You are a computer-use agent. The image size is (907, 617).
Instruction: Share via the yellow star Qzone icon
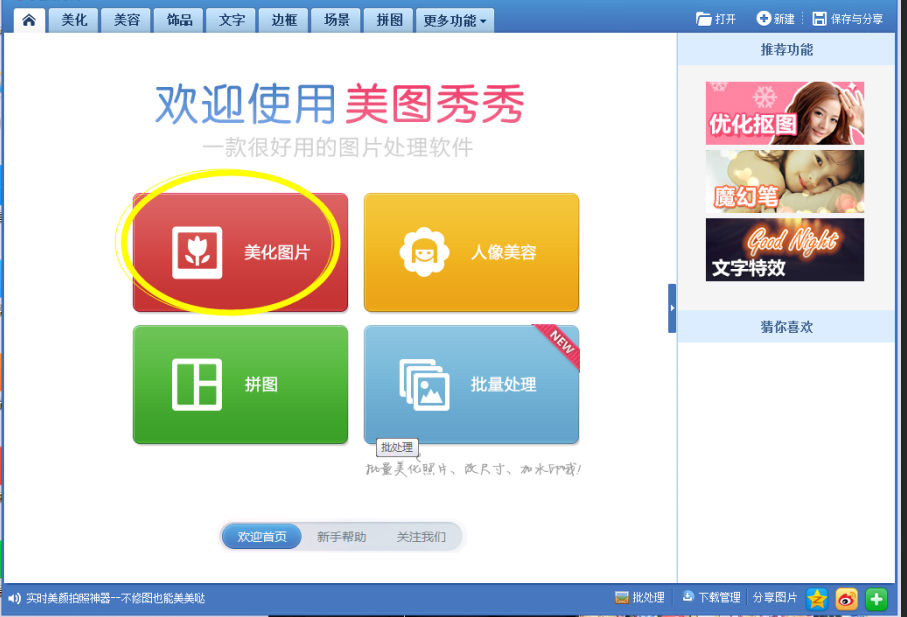click(x=817, y=599)
